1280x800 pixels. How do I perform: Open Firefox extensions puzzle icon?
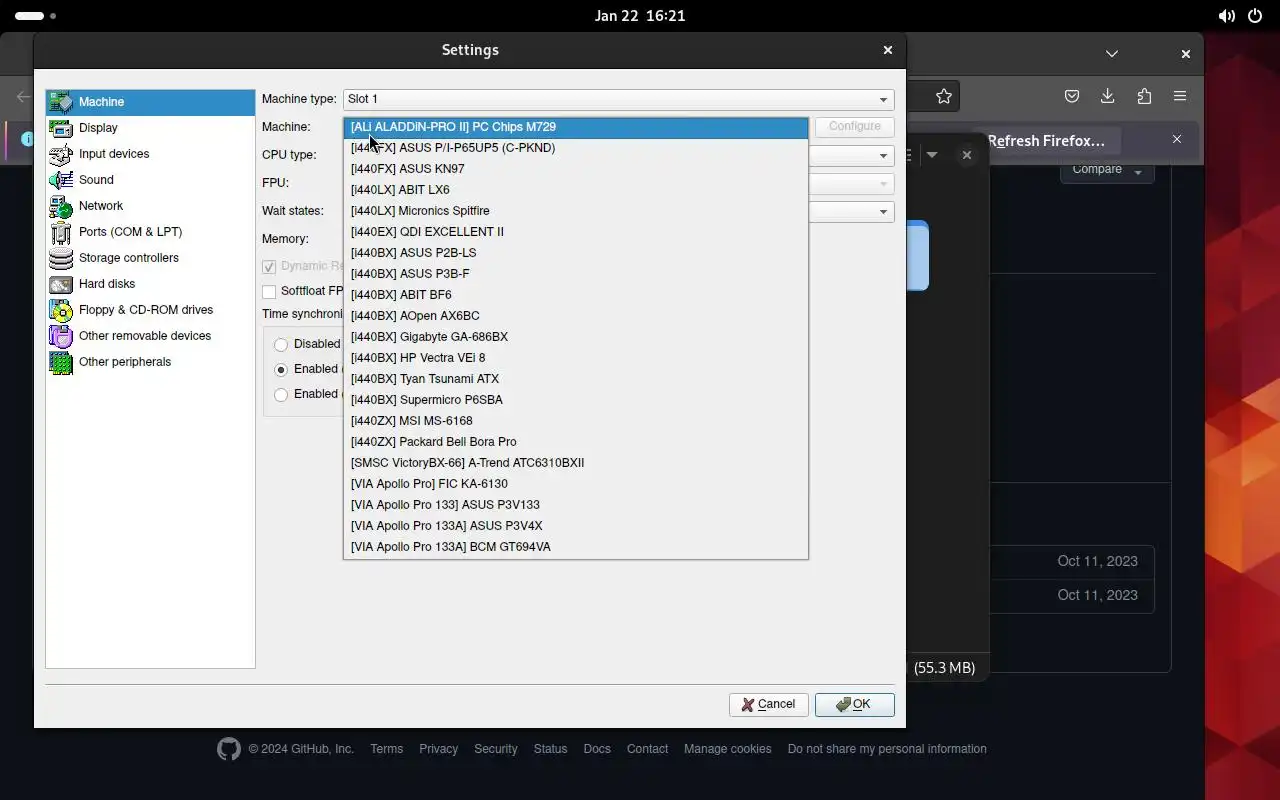pos(1144,96)
